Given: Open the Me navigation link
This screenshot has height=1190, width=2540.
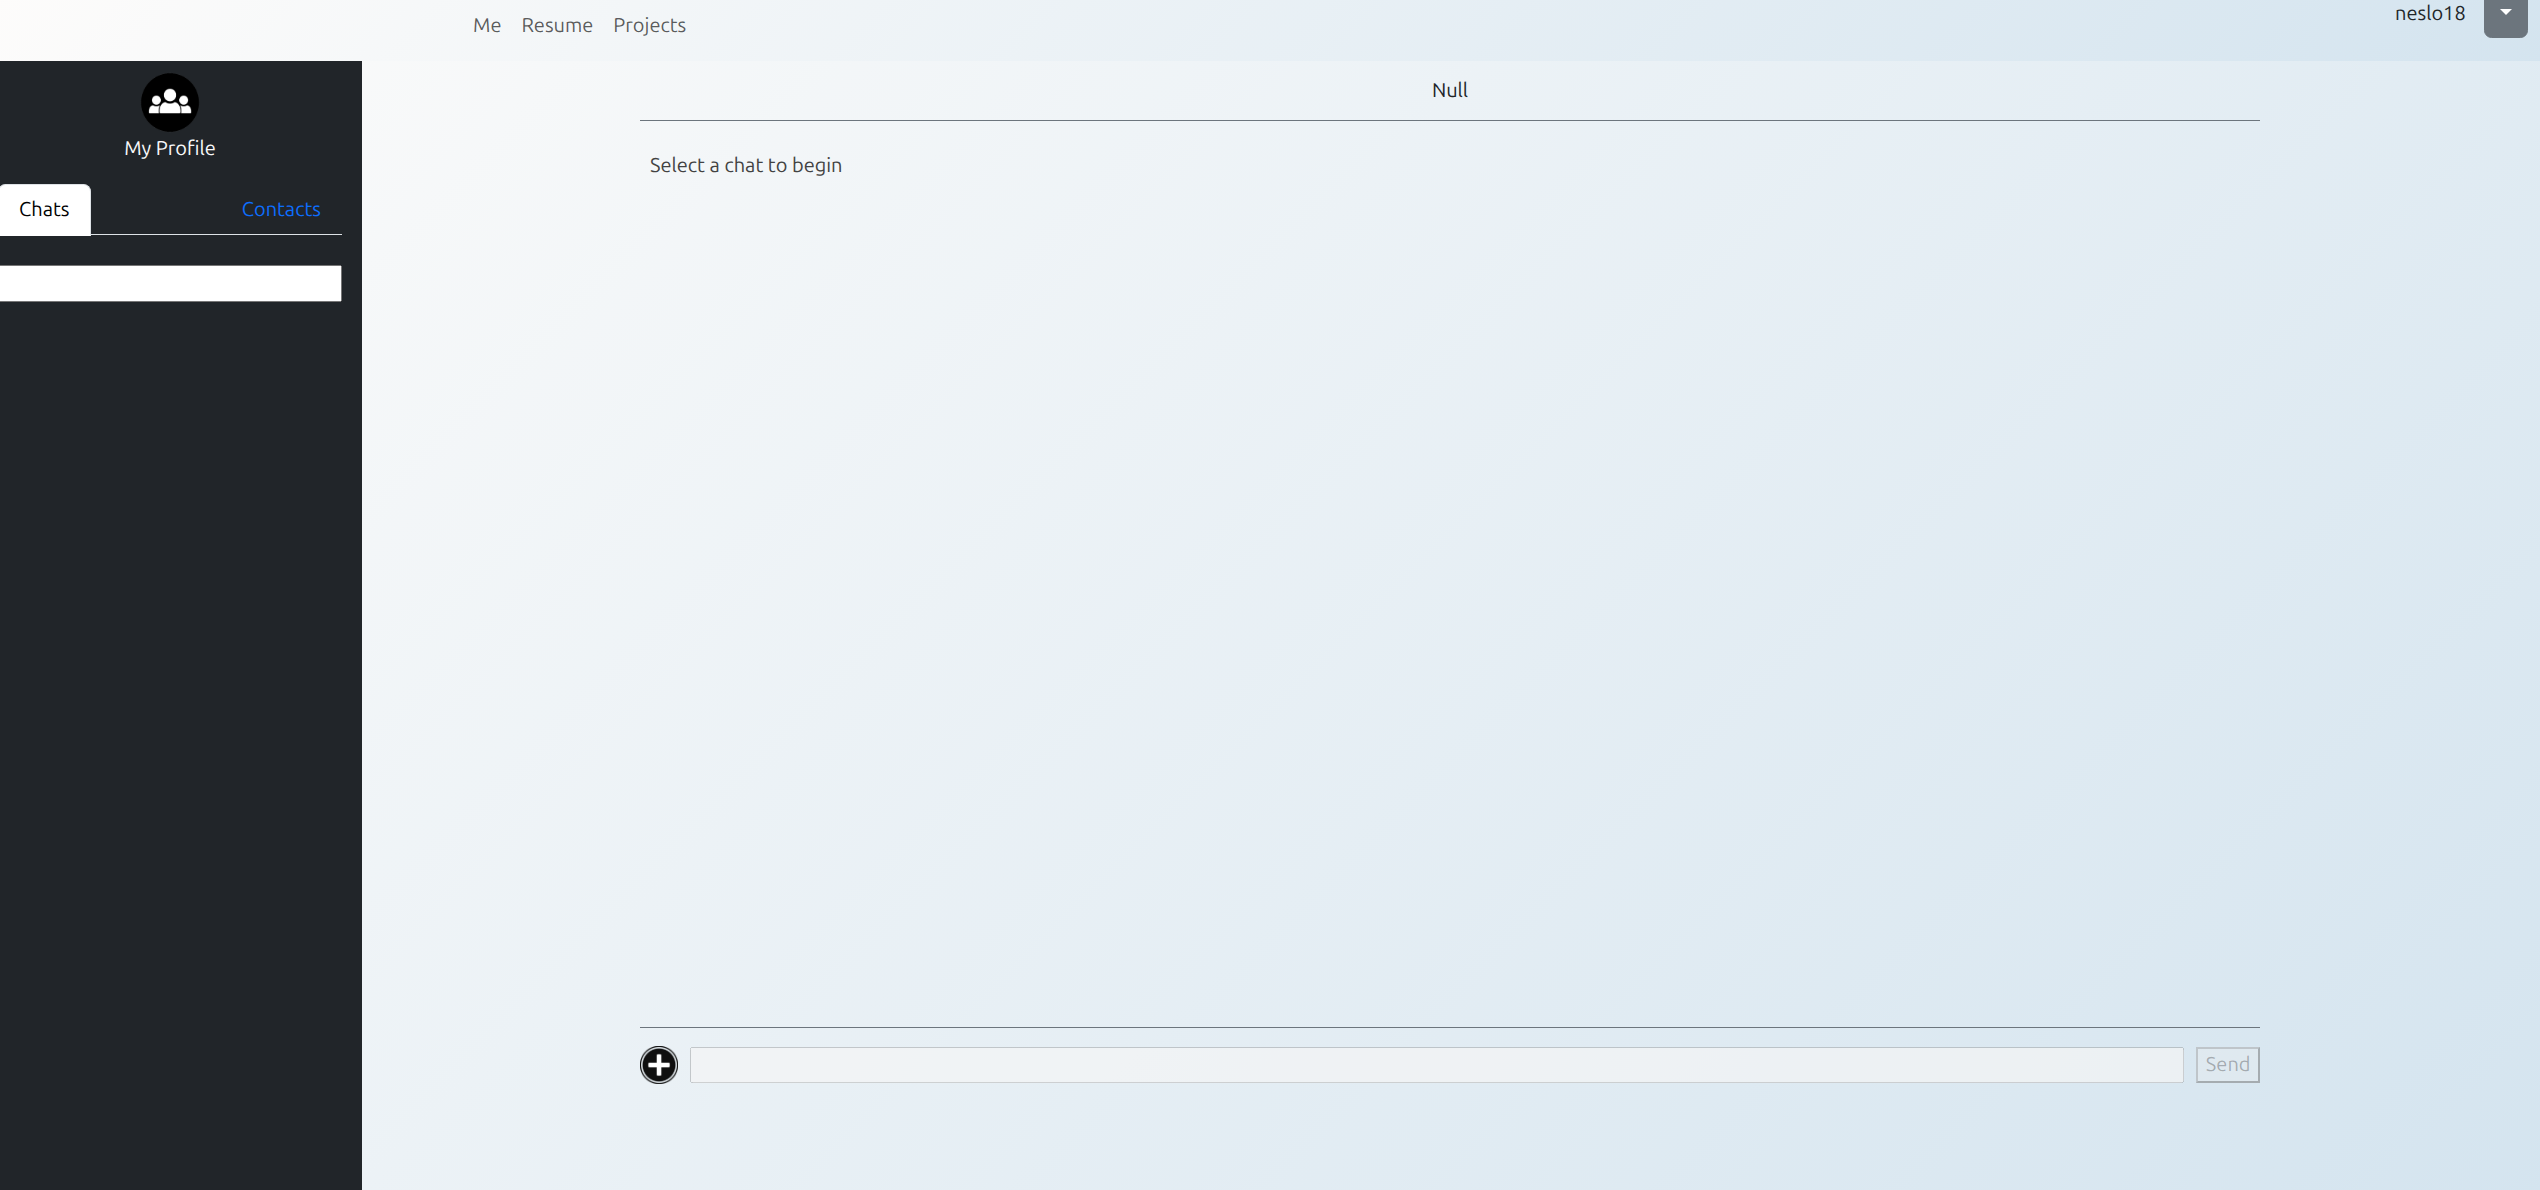Looking at the screenshot, I should click(x=486, y=25).
